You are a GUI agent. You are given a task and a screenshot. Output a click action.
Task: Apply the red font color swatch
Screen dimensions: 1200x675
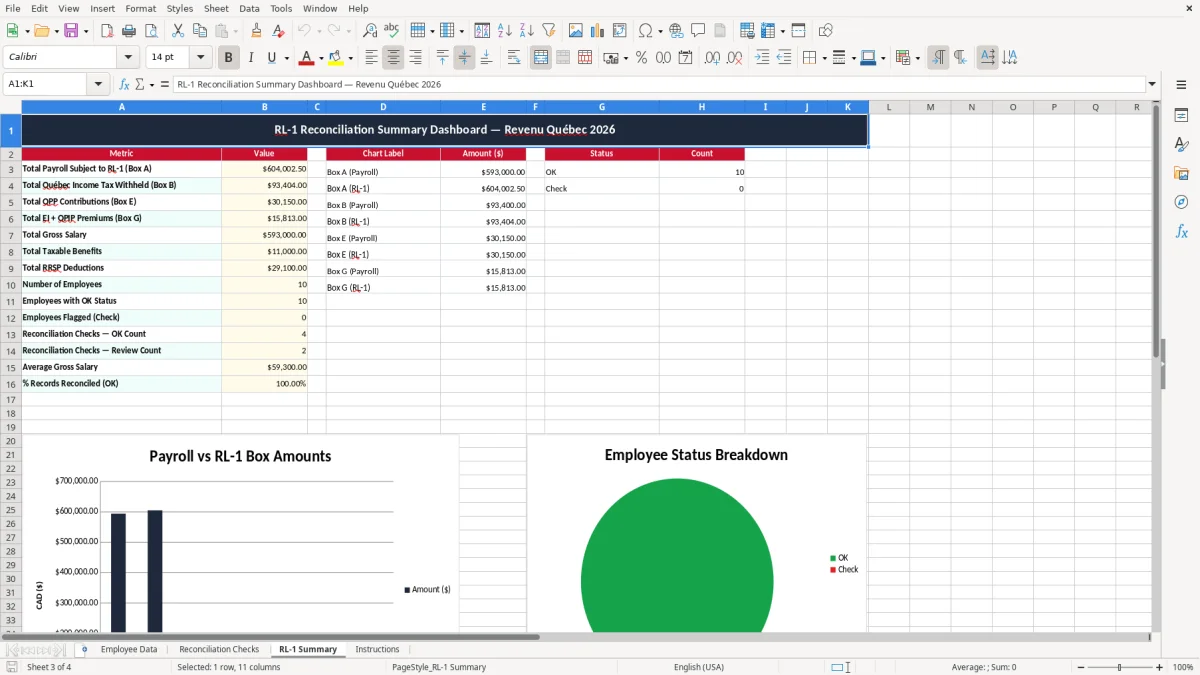coord(307,58)
